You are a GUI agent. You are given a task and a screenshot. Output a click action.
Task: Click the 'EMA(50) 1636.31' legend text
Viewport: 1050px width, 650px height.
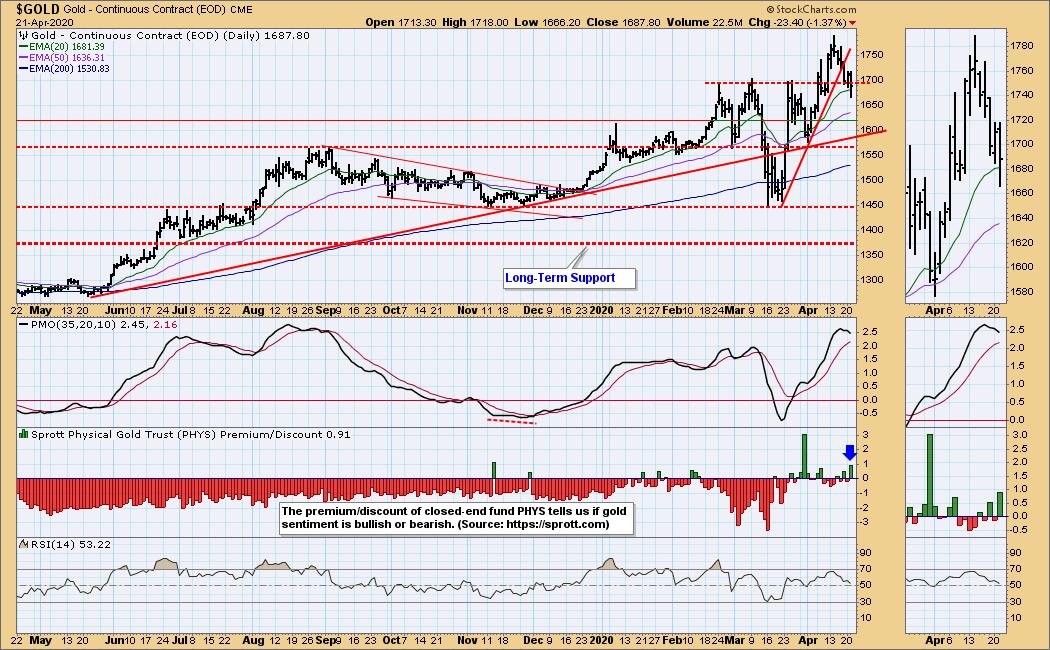click(x=67, y=58)
